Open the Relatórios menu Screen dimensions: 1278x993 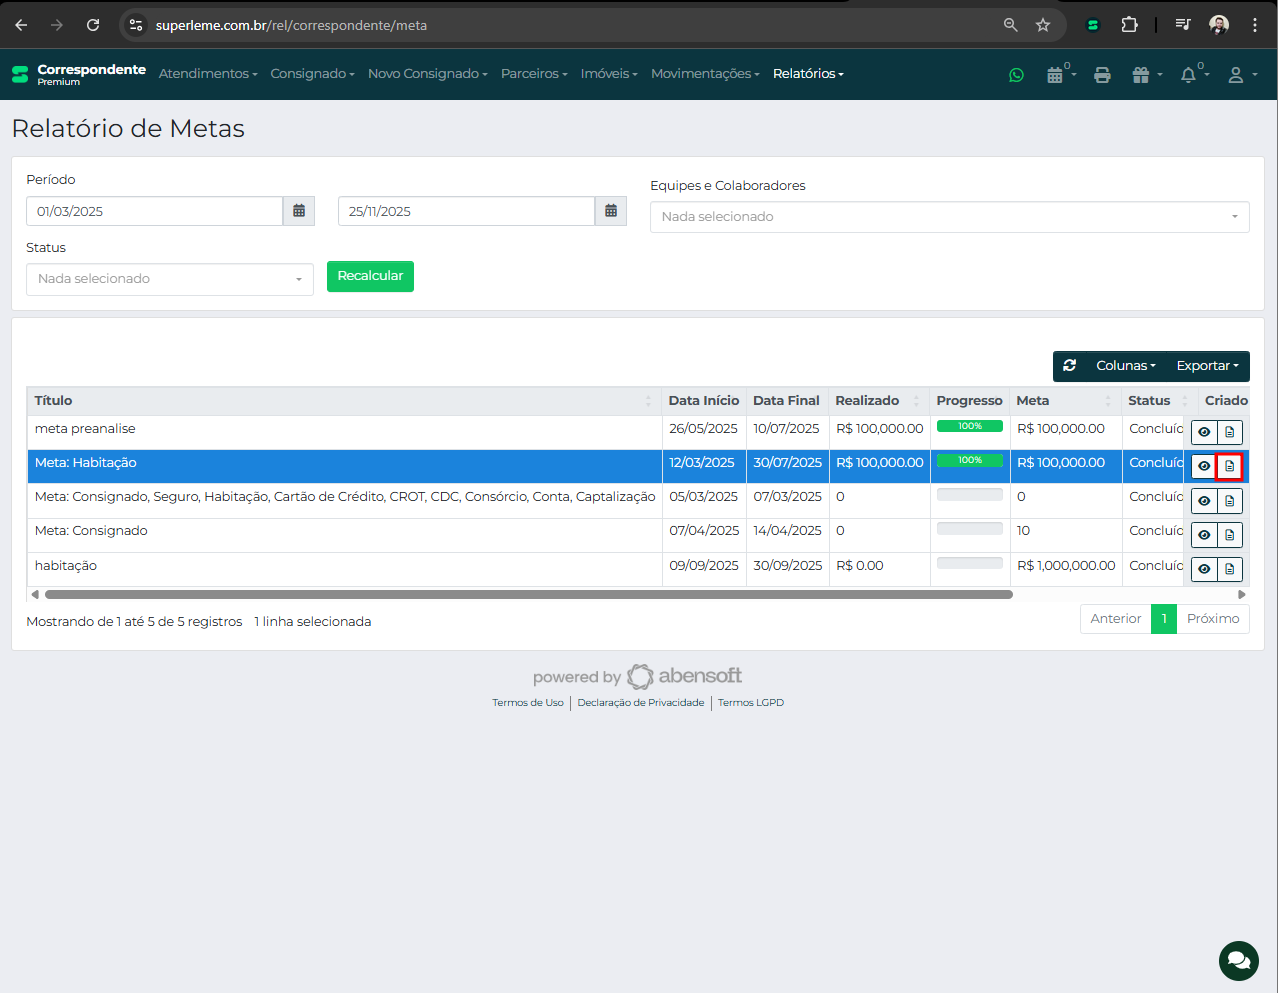[807, 74]
